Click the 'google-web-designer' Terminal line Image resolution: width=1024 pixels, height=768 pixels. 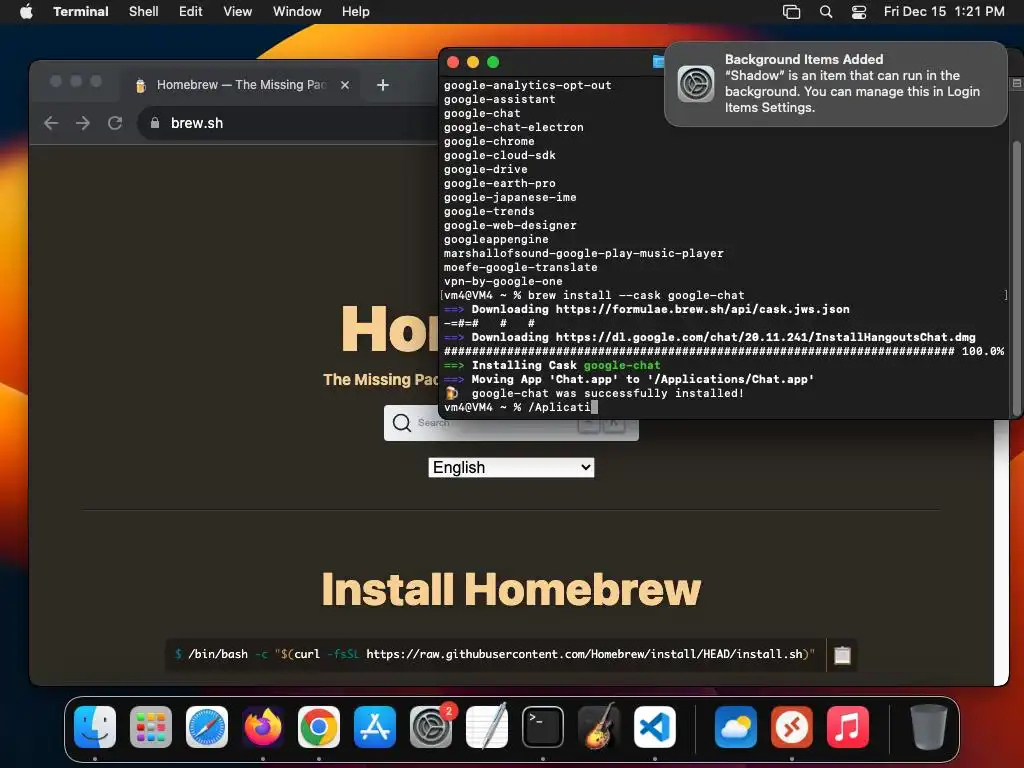point(510,225)
